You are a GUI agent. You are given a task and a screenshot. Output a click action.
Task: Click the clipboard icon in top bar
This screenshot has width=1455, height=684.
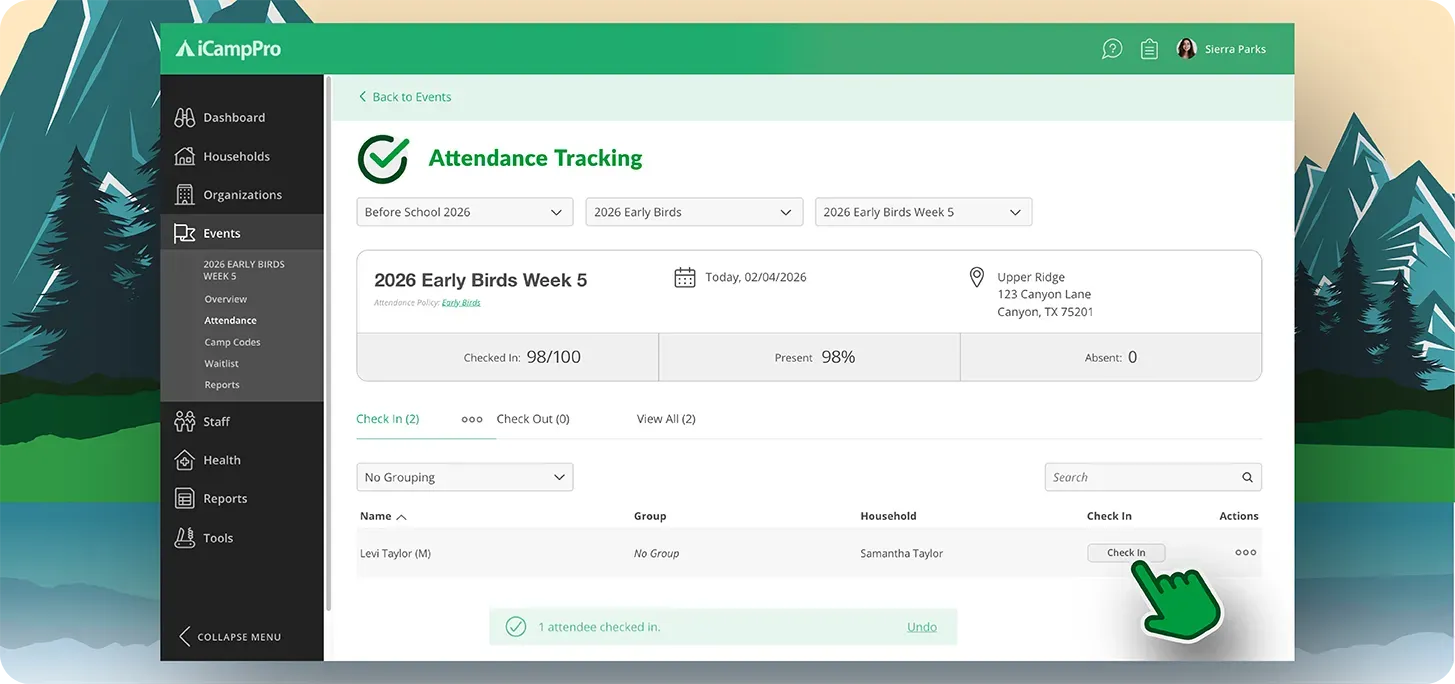point(1148,48)
